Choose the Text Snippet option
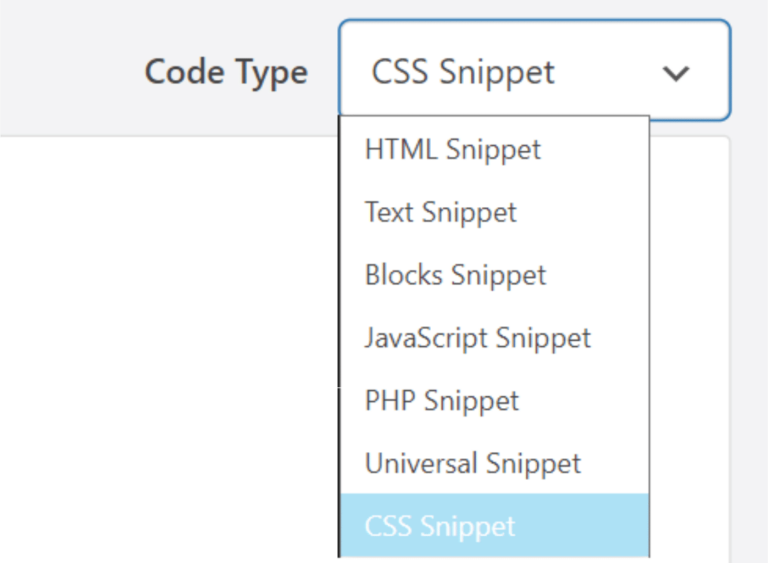The height and width of the screenshot is (563, 768). pos(441,212)
